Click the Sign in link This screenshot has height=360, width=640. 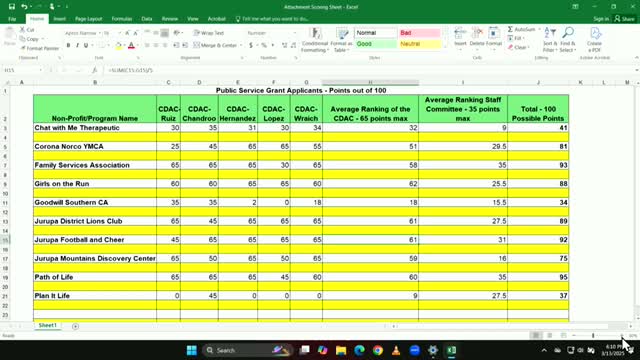click(601, 19)
